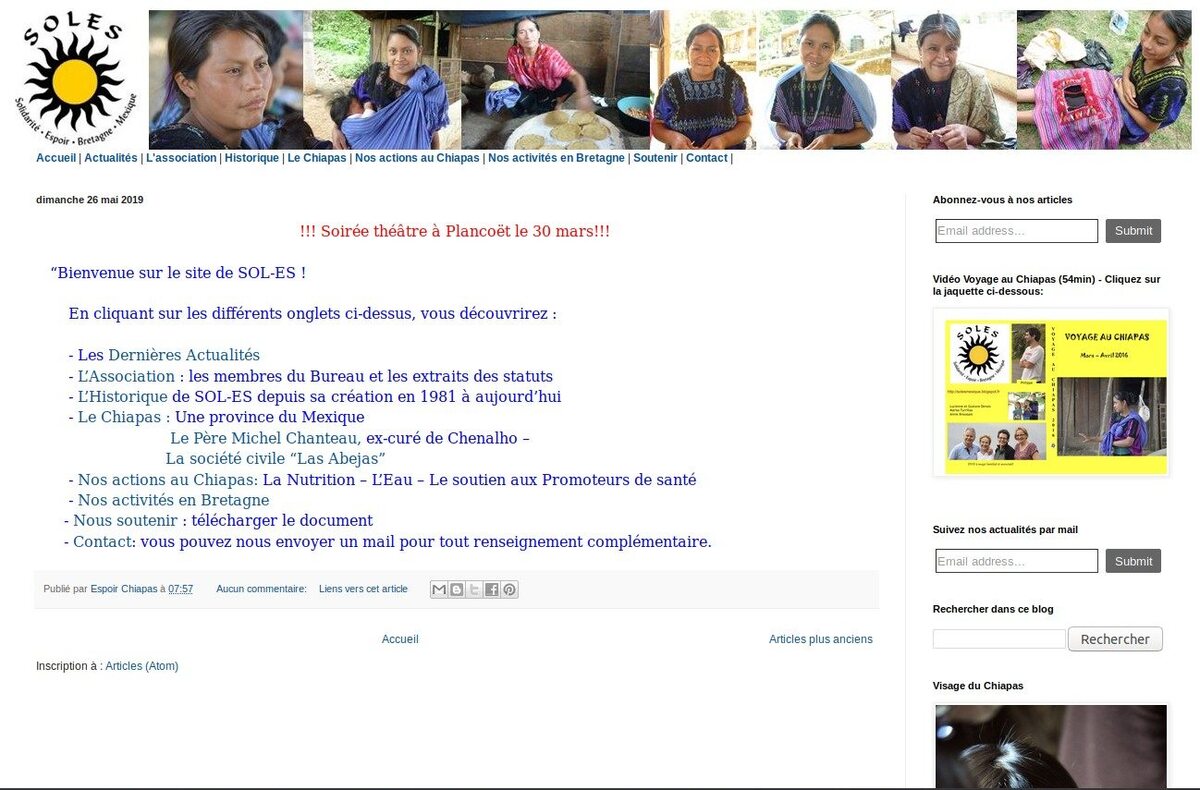Open Accueil in the top navigation
Screen dimensions: 1200x790
pos(56,158)
